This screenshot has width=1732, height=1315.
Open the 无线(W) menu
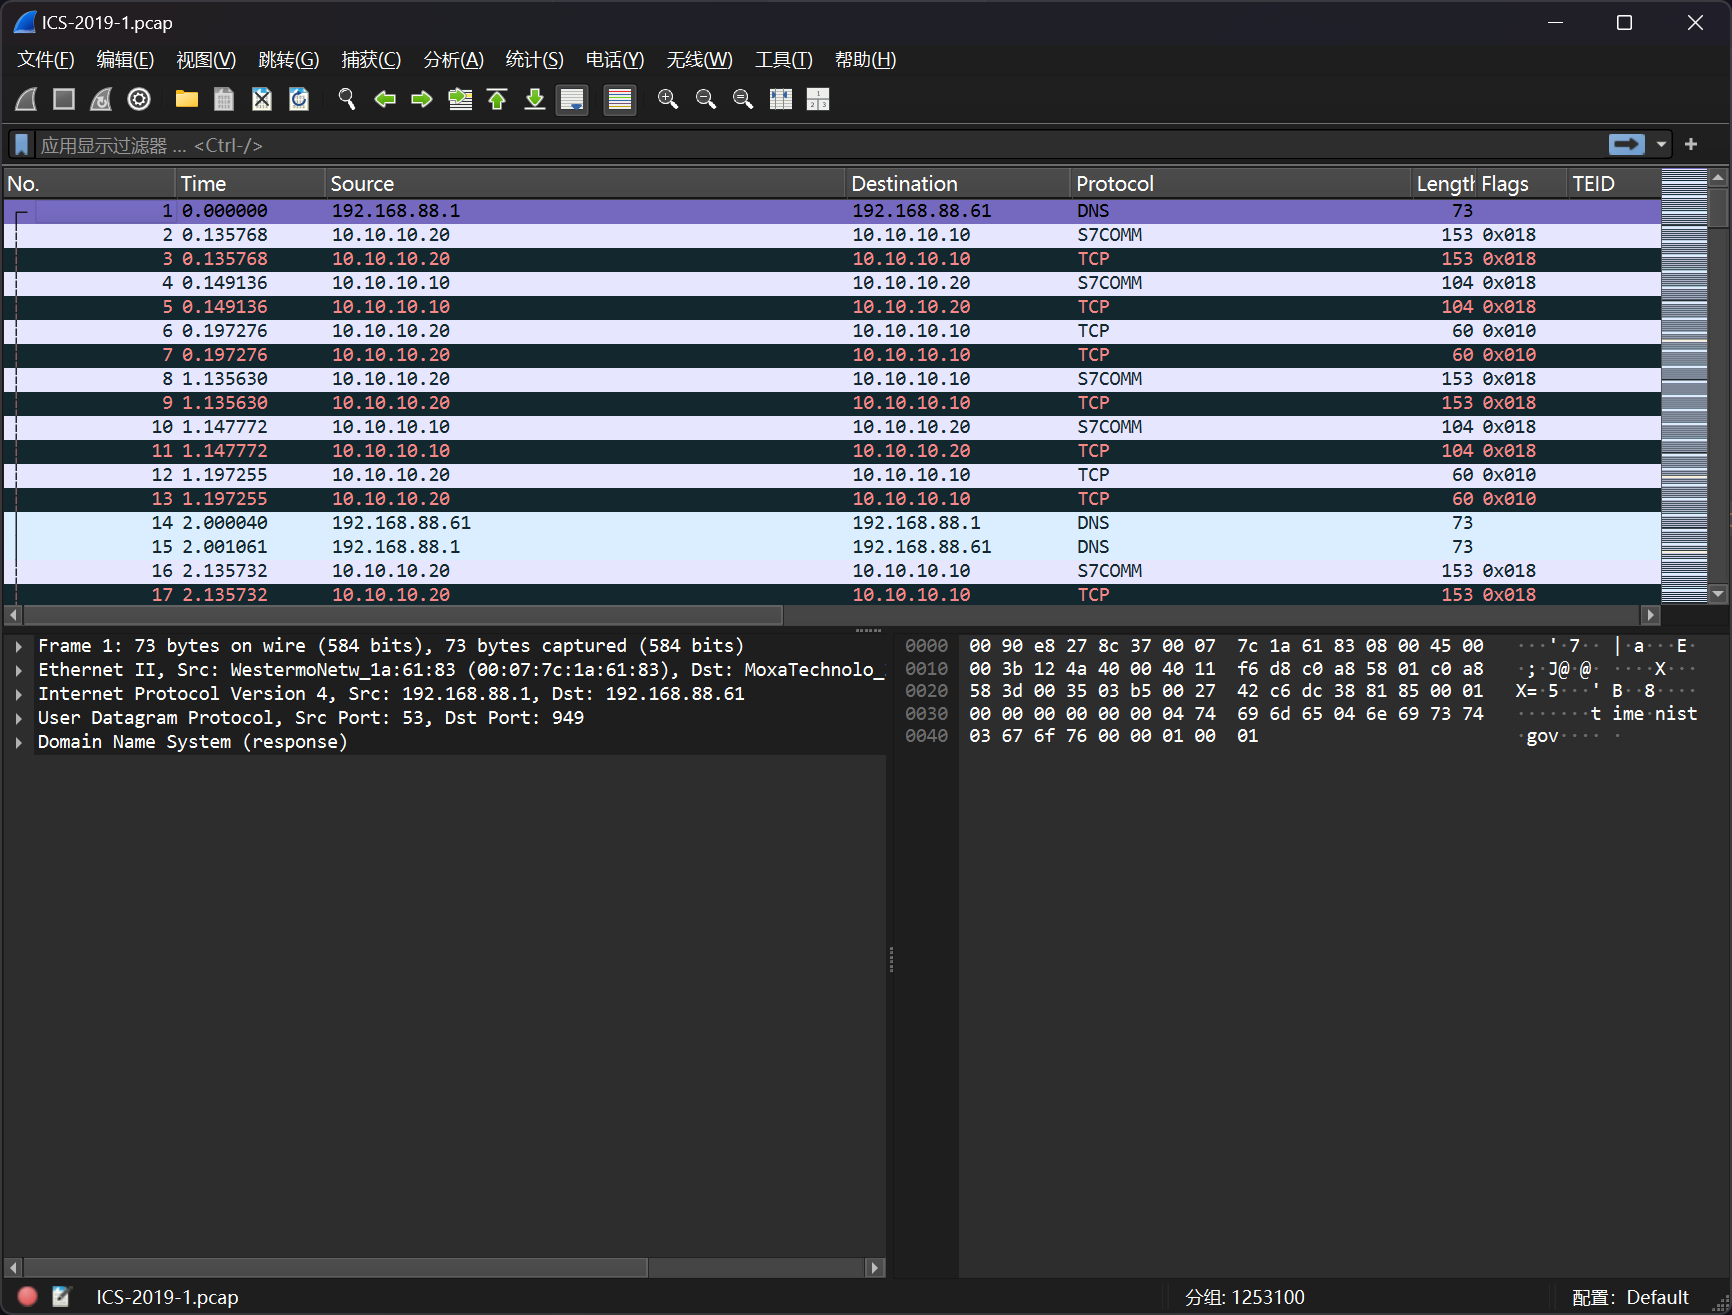tap(699, 60)
